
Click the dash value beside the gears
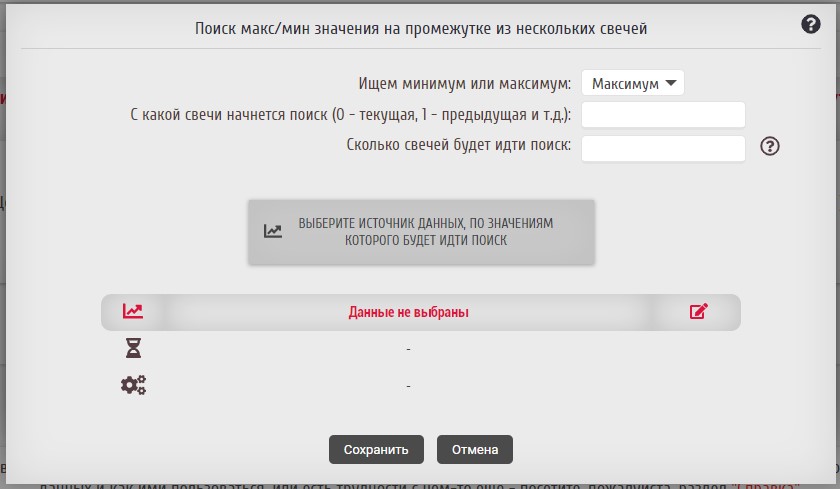[x=408, y=385]
